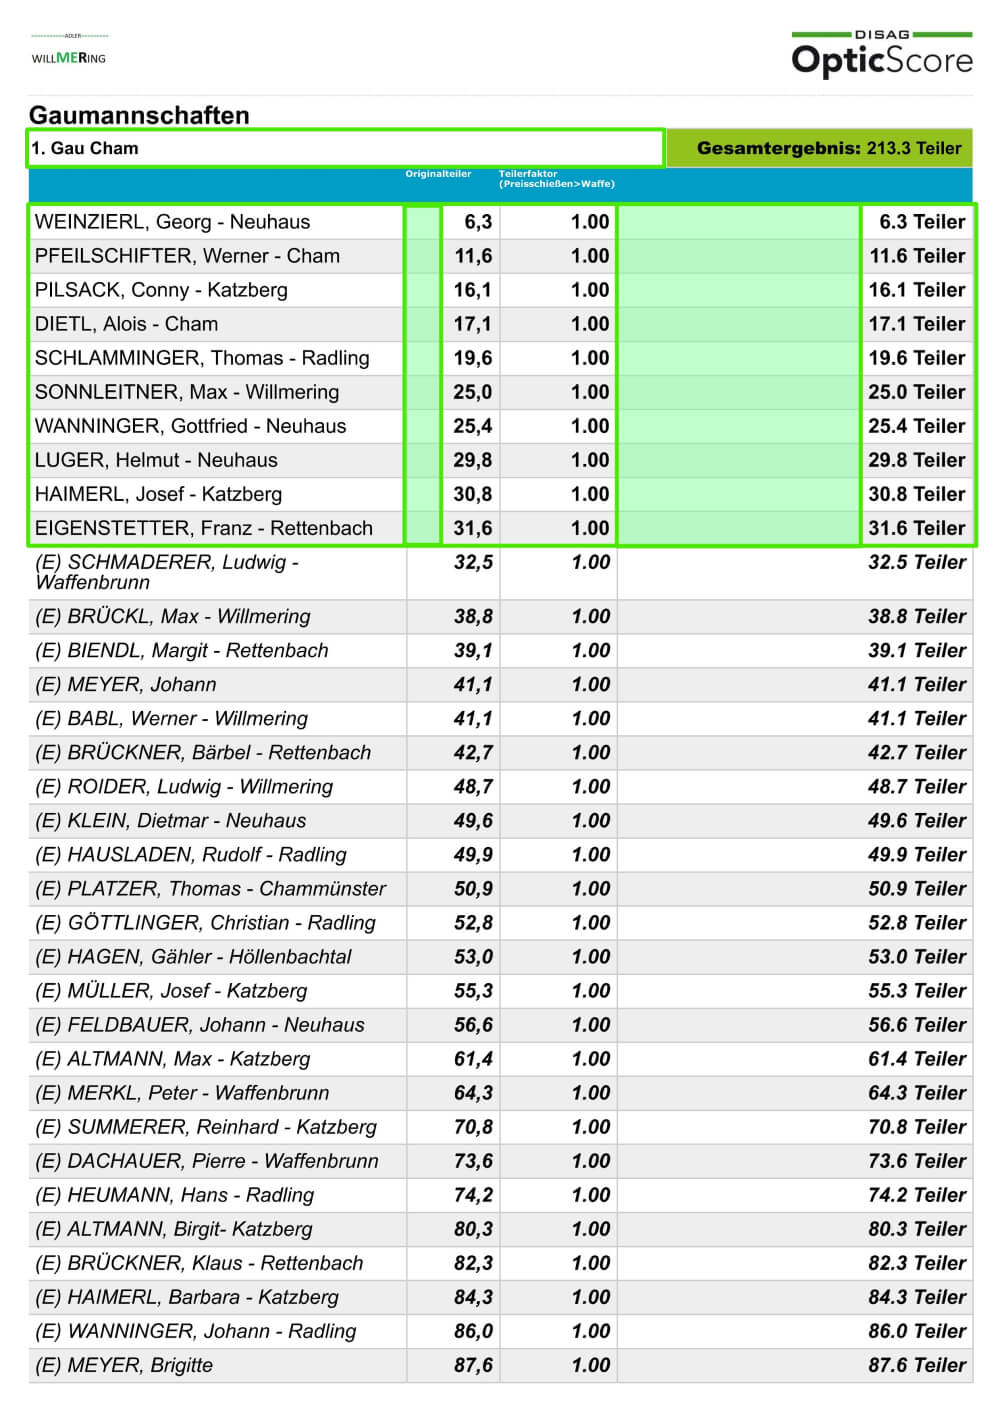This screenshot has width=1000, height=1414.
Task: Select the WEINZIERL, Georg - Neuhaus row
Action: pyautogui.click(x=172, y=222)
